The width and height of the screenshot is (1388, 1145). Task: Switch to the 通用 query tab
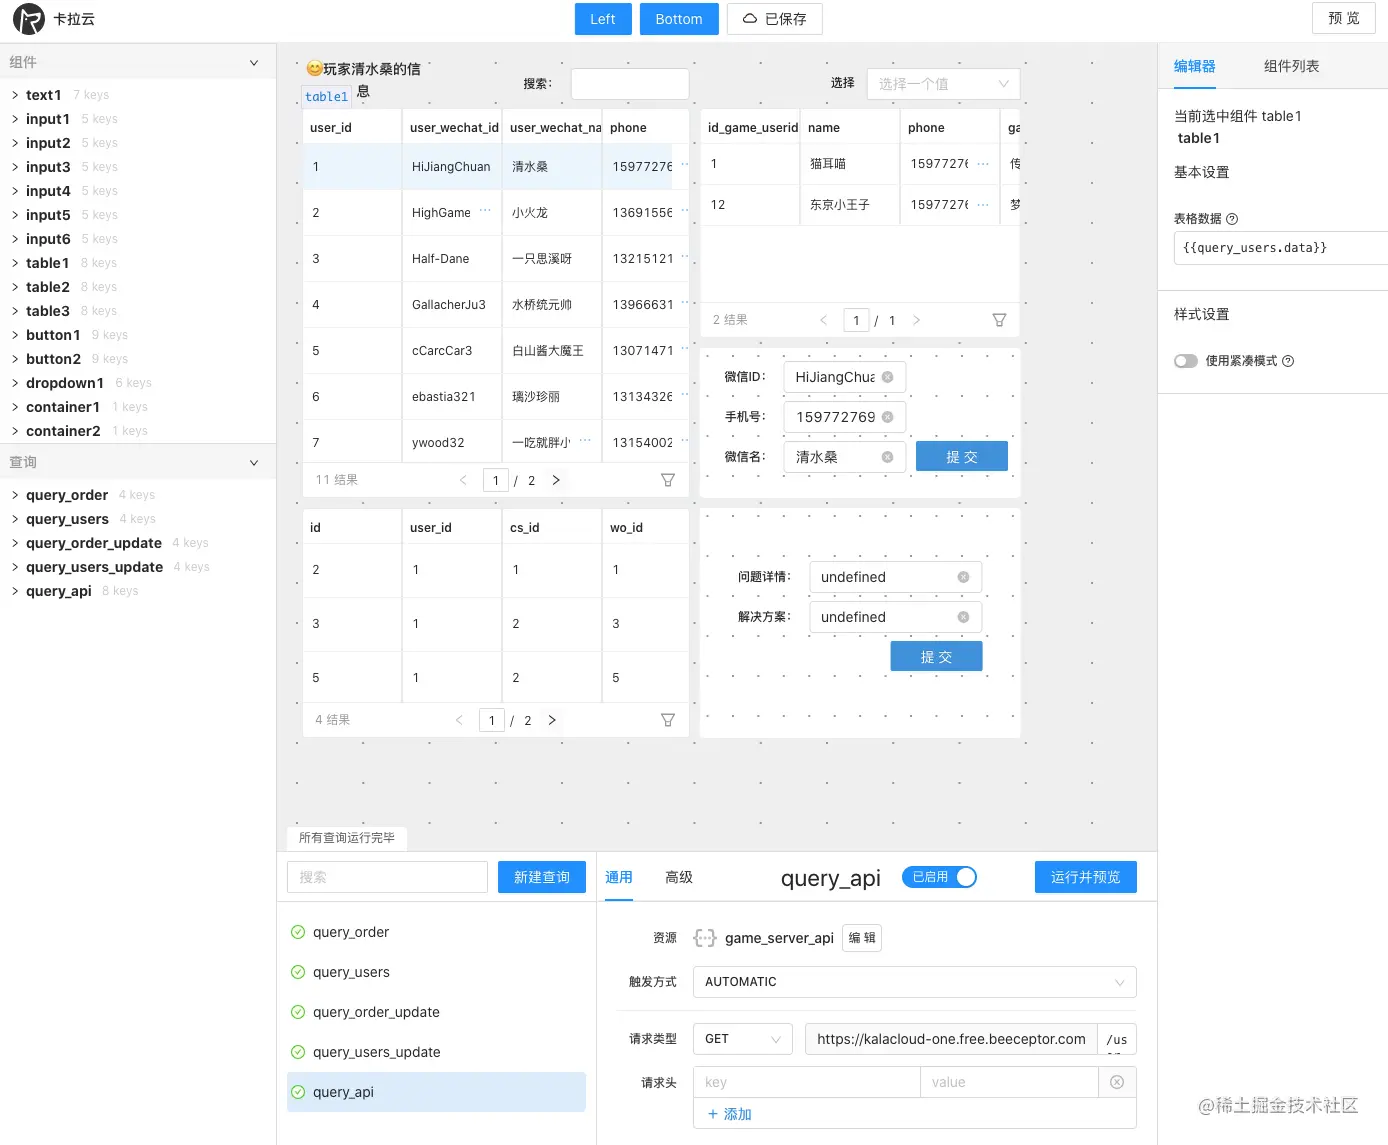point(619,877)
